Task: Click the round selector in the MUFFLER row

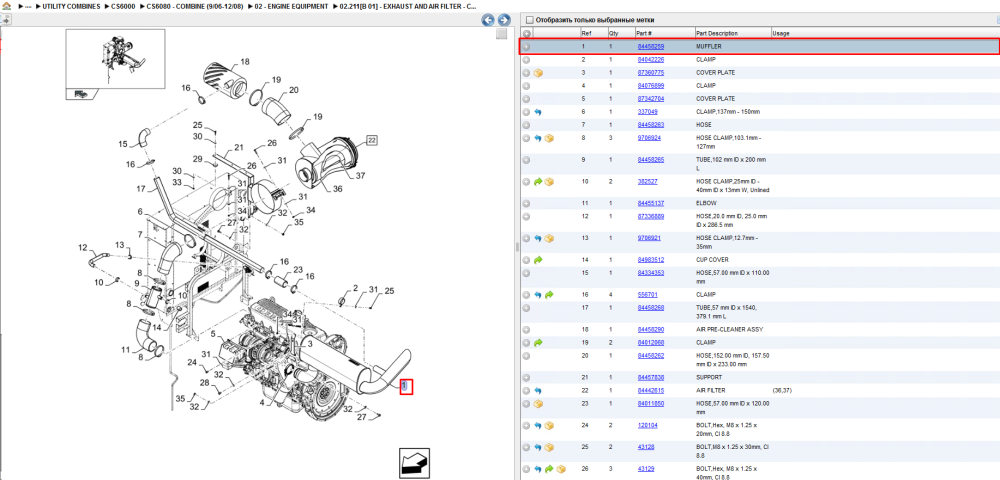Action: (x=526, y=47)
